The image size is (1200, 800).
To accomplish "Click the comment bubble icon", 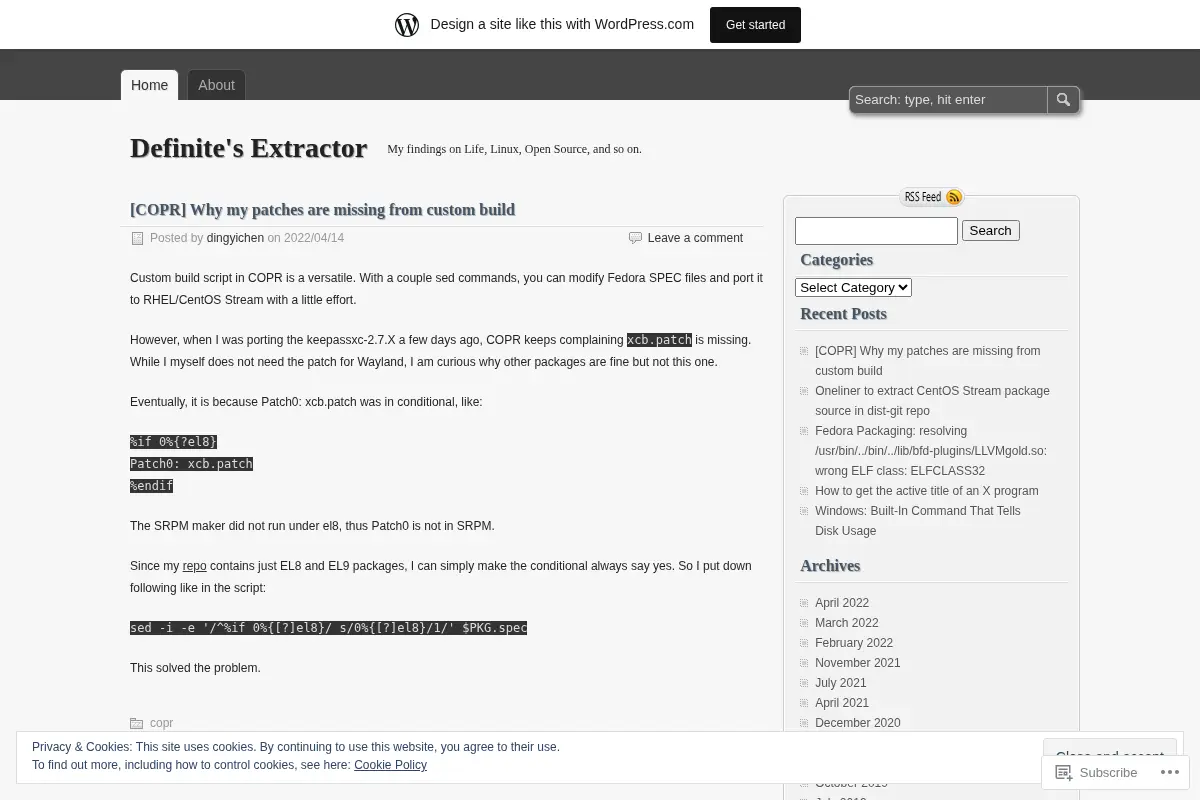I will (635, 238).
